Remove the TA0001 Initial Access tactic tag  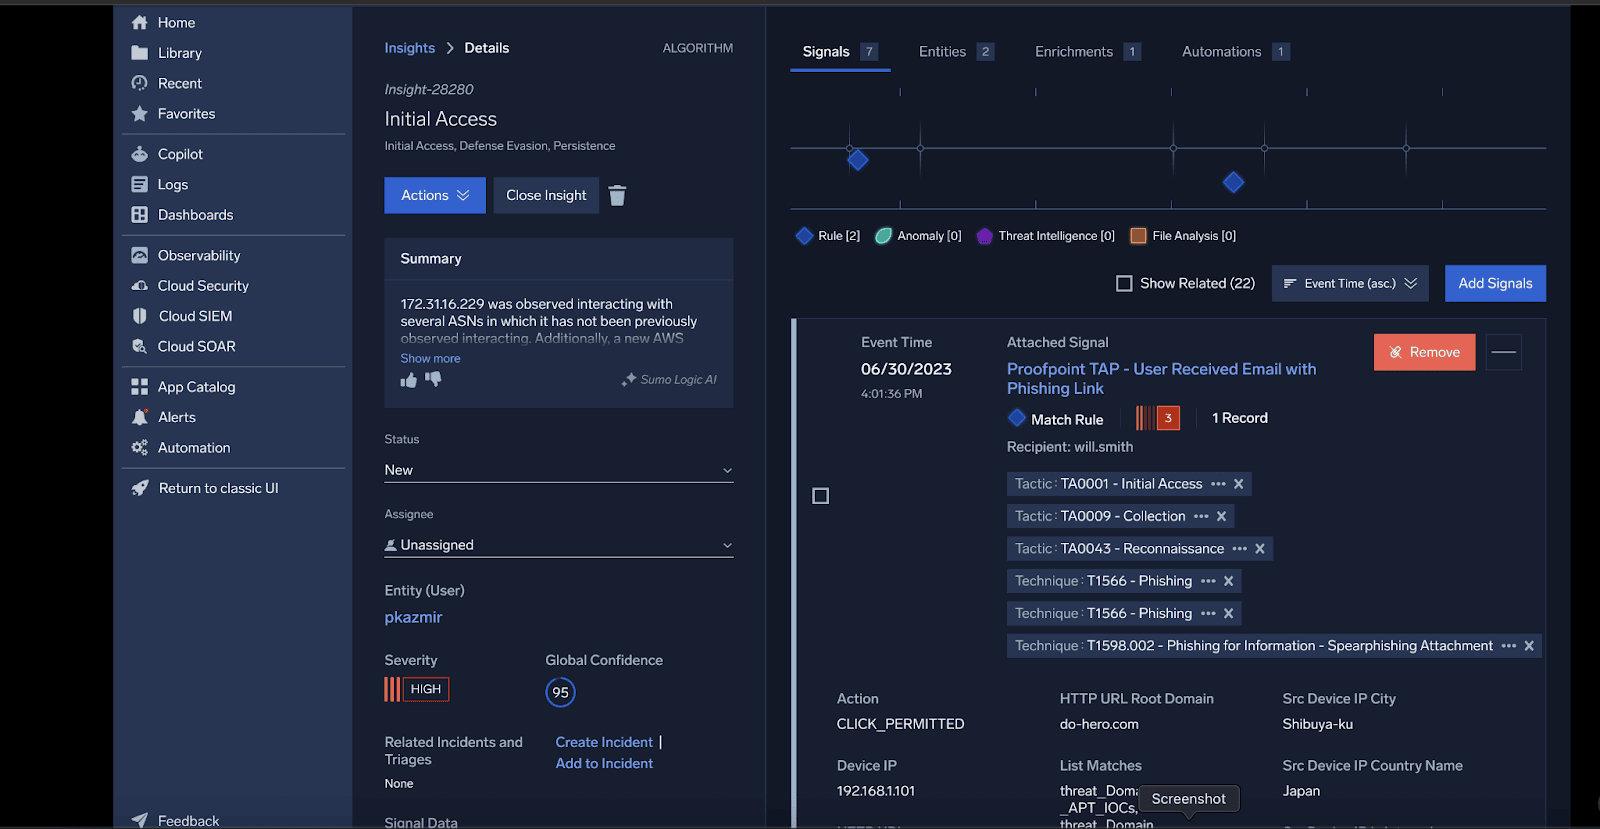point(1238,484)
